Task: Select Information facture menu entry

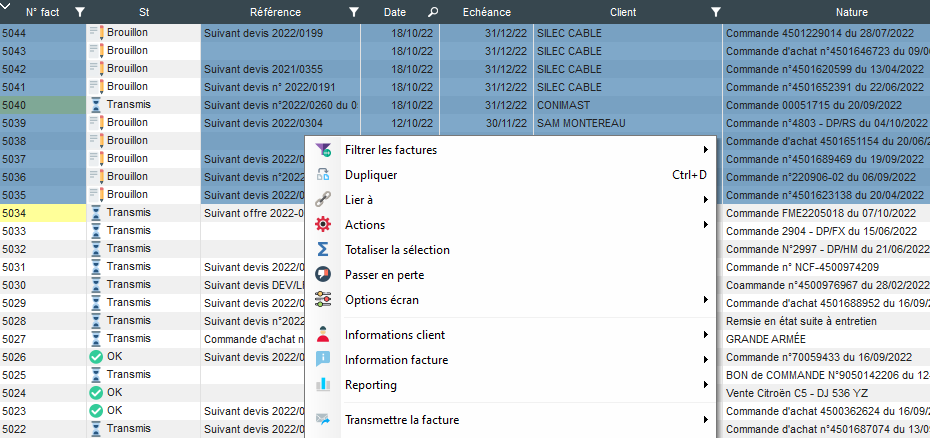Action: click(396, 360)
